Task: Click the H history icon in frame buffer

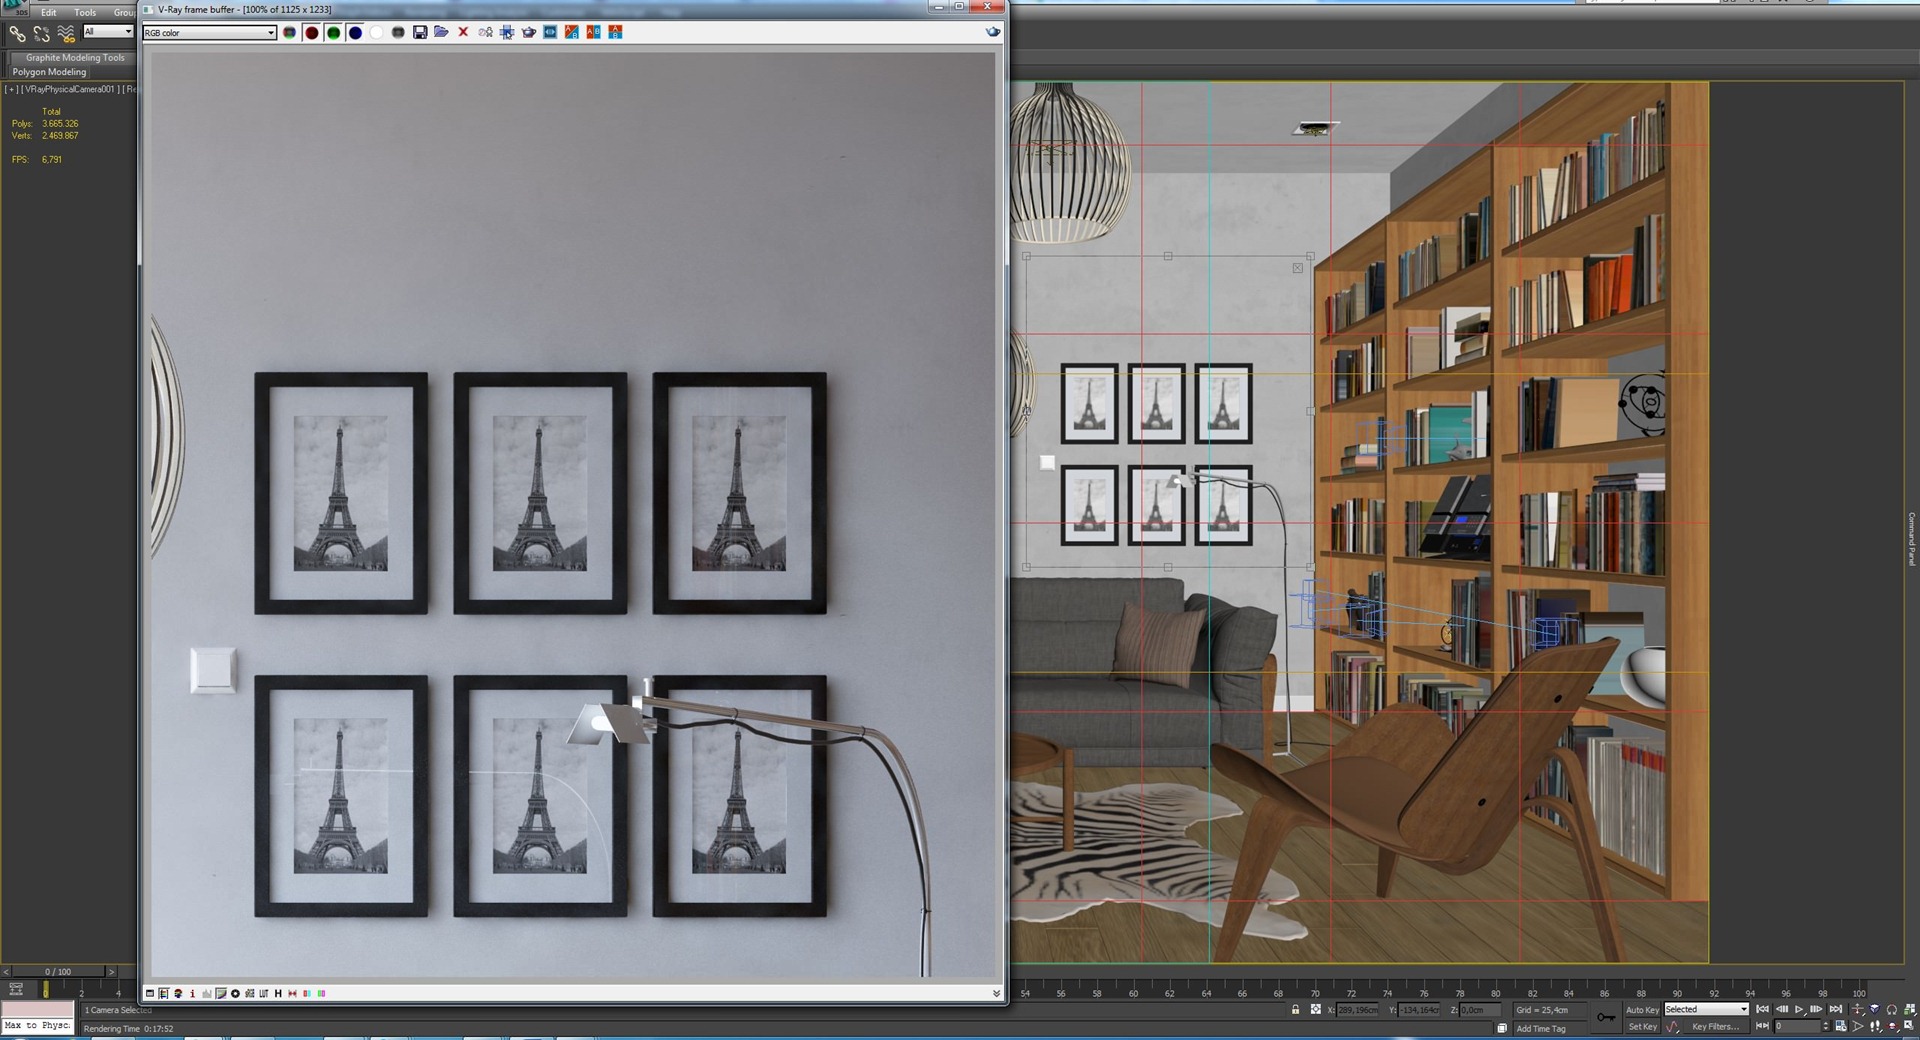Action: (x=278, y=993)
